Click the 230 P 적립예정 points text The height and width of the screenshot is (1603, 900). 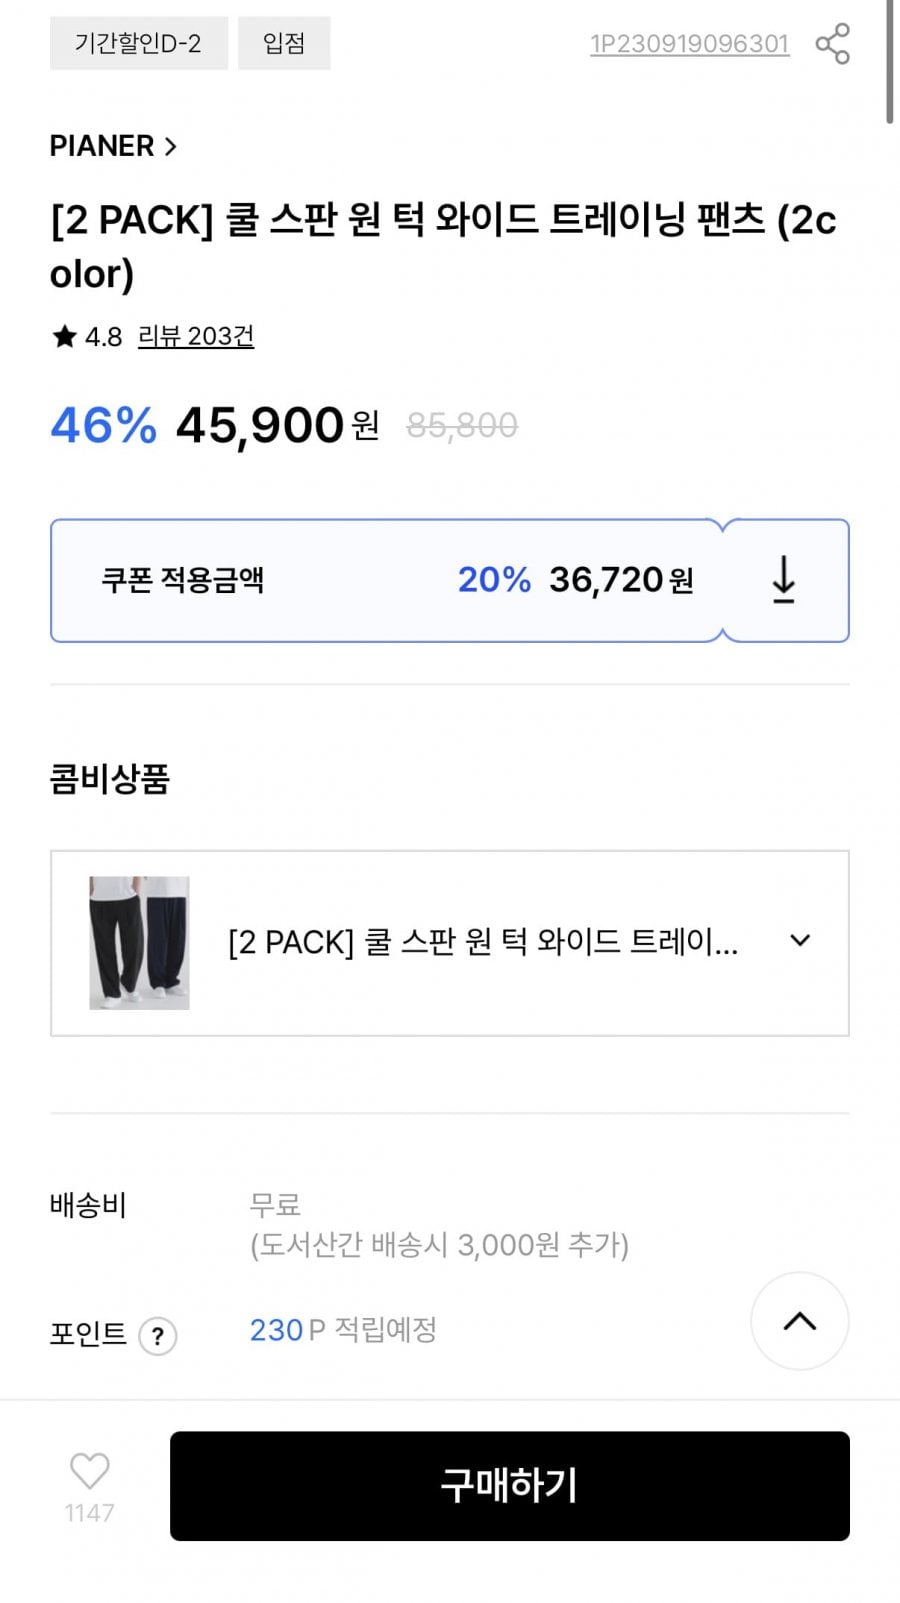[x=343, y=1330]
